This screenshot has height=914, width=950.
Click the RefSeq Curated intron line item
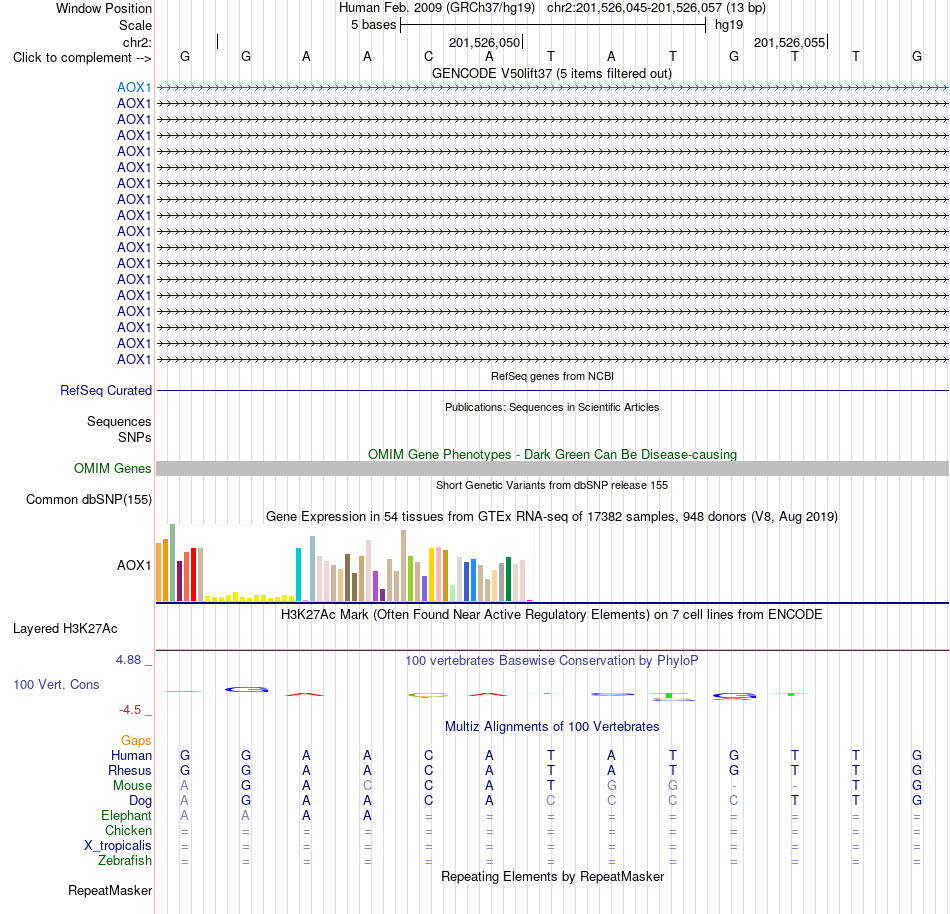click(x=552, y=391)
